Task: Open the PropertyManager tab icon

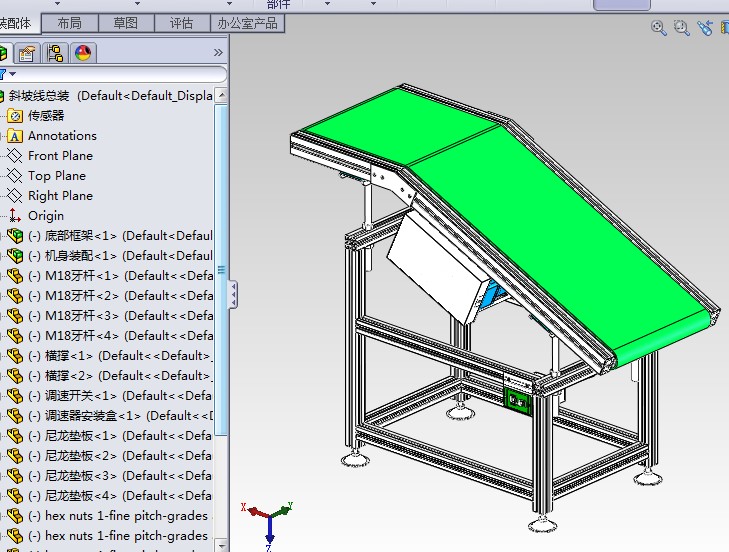Action: tap(28, 53)
